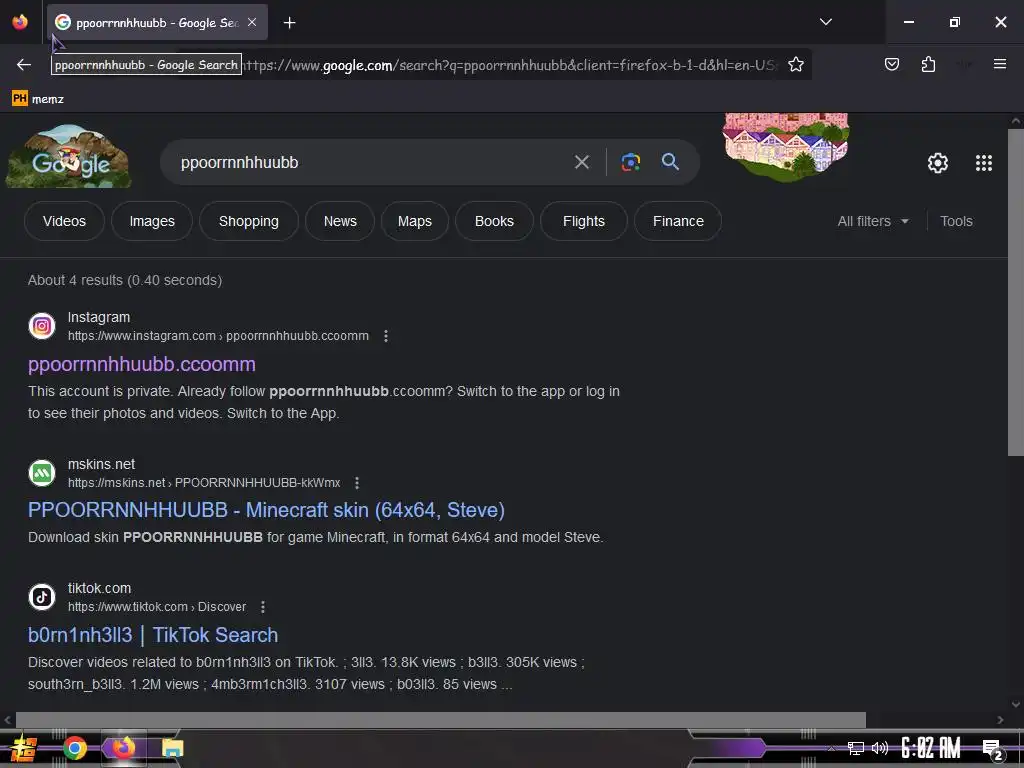
Task: Bookmark this page with the star icon
Action: 795,64
